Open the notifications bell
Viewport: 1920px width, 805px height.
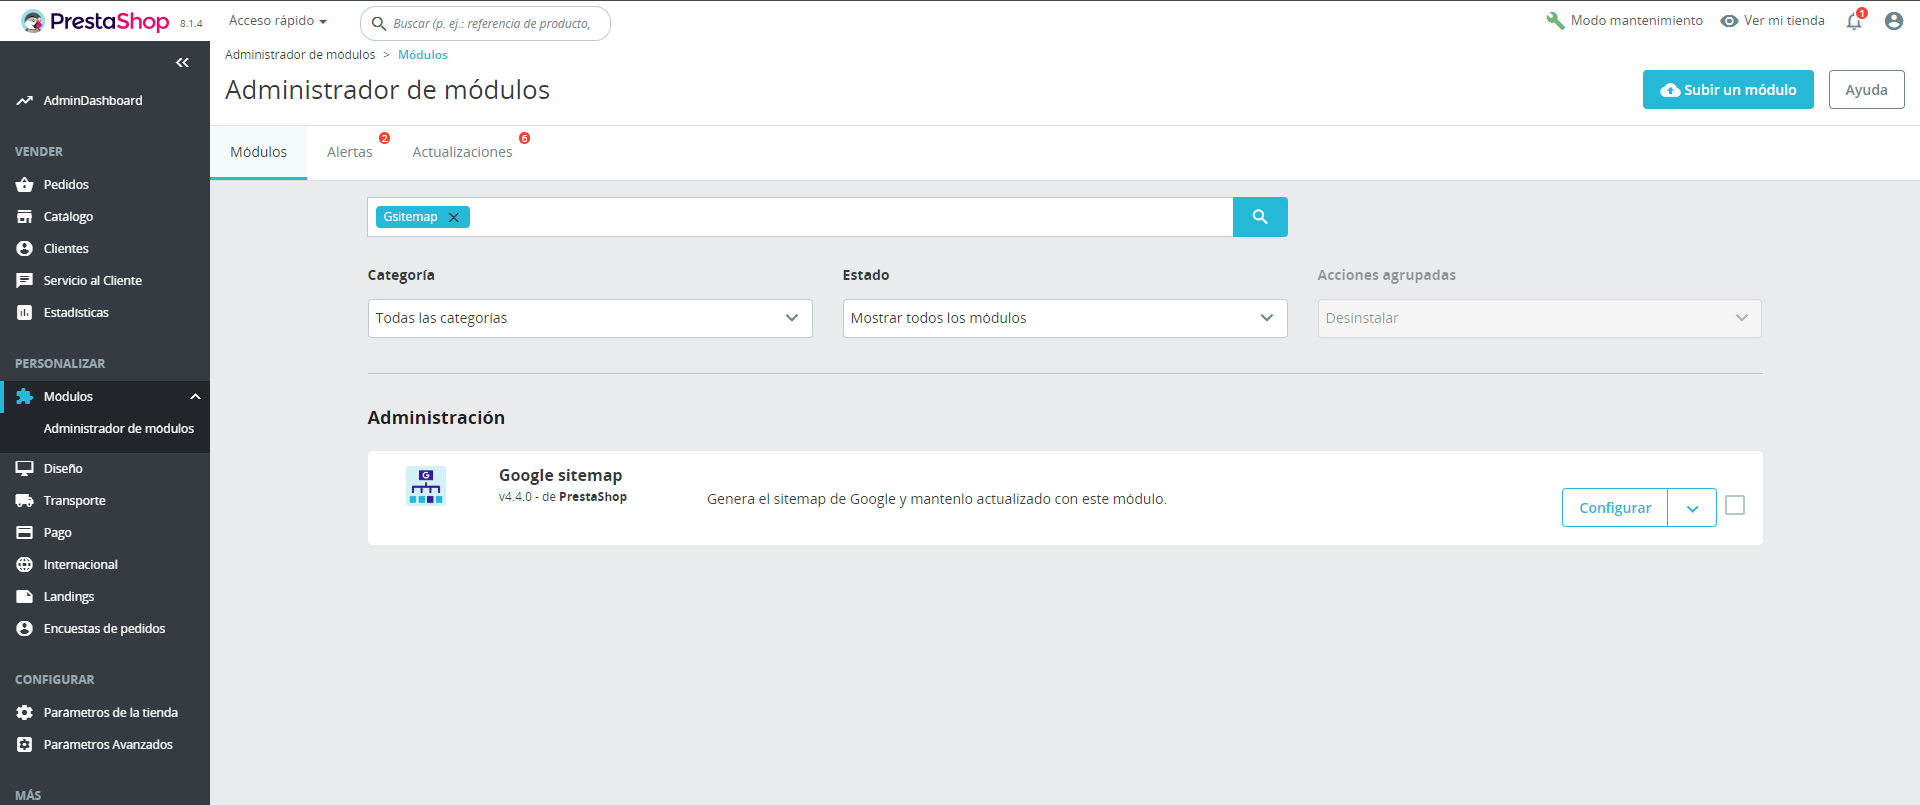1854,21
